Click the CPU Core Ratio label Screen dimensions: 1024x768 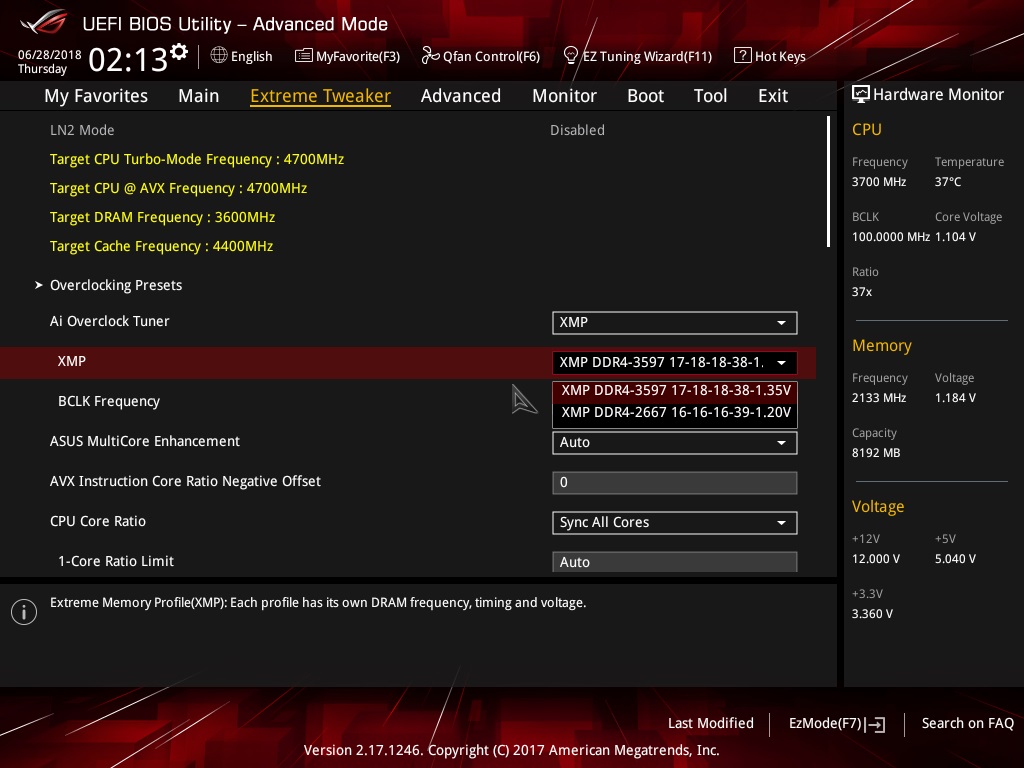(x=98, y=521)
